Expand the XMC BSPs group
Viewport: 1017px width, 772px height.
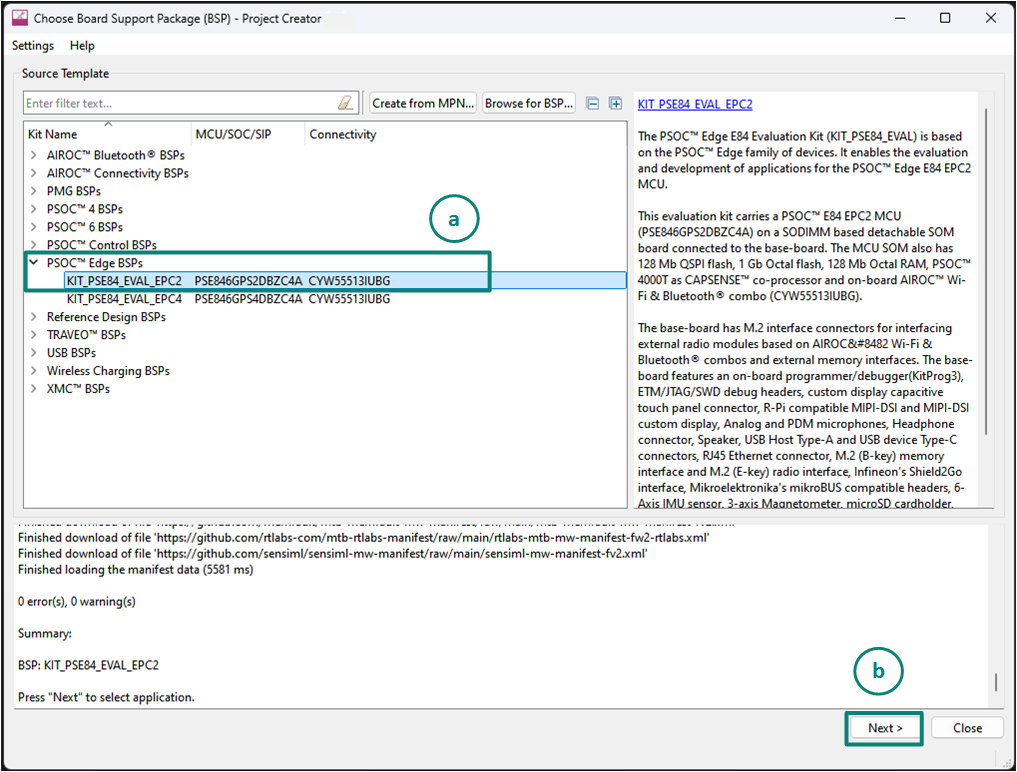(34, 389)
